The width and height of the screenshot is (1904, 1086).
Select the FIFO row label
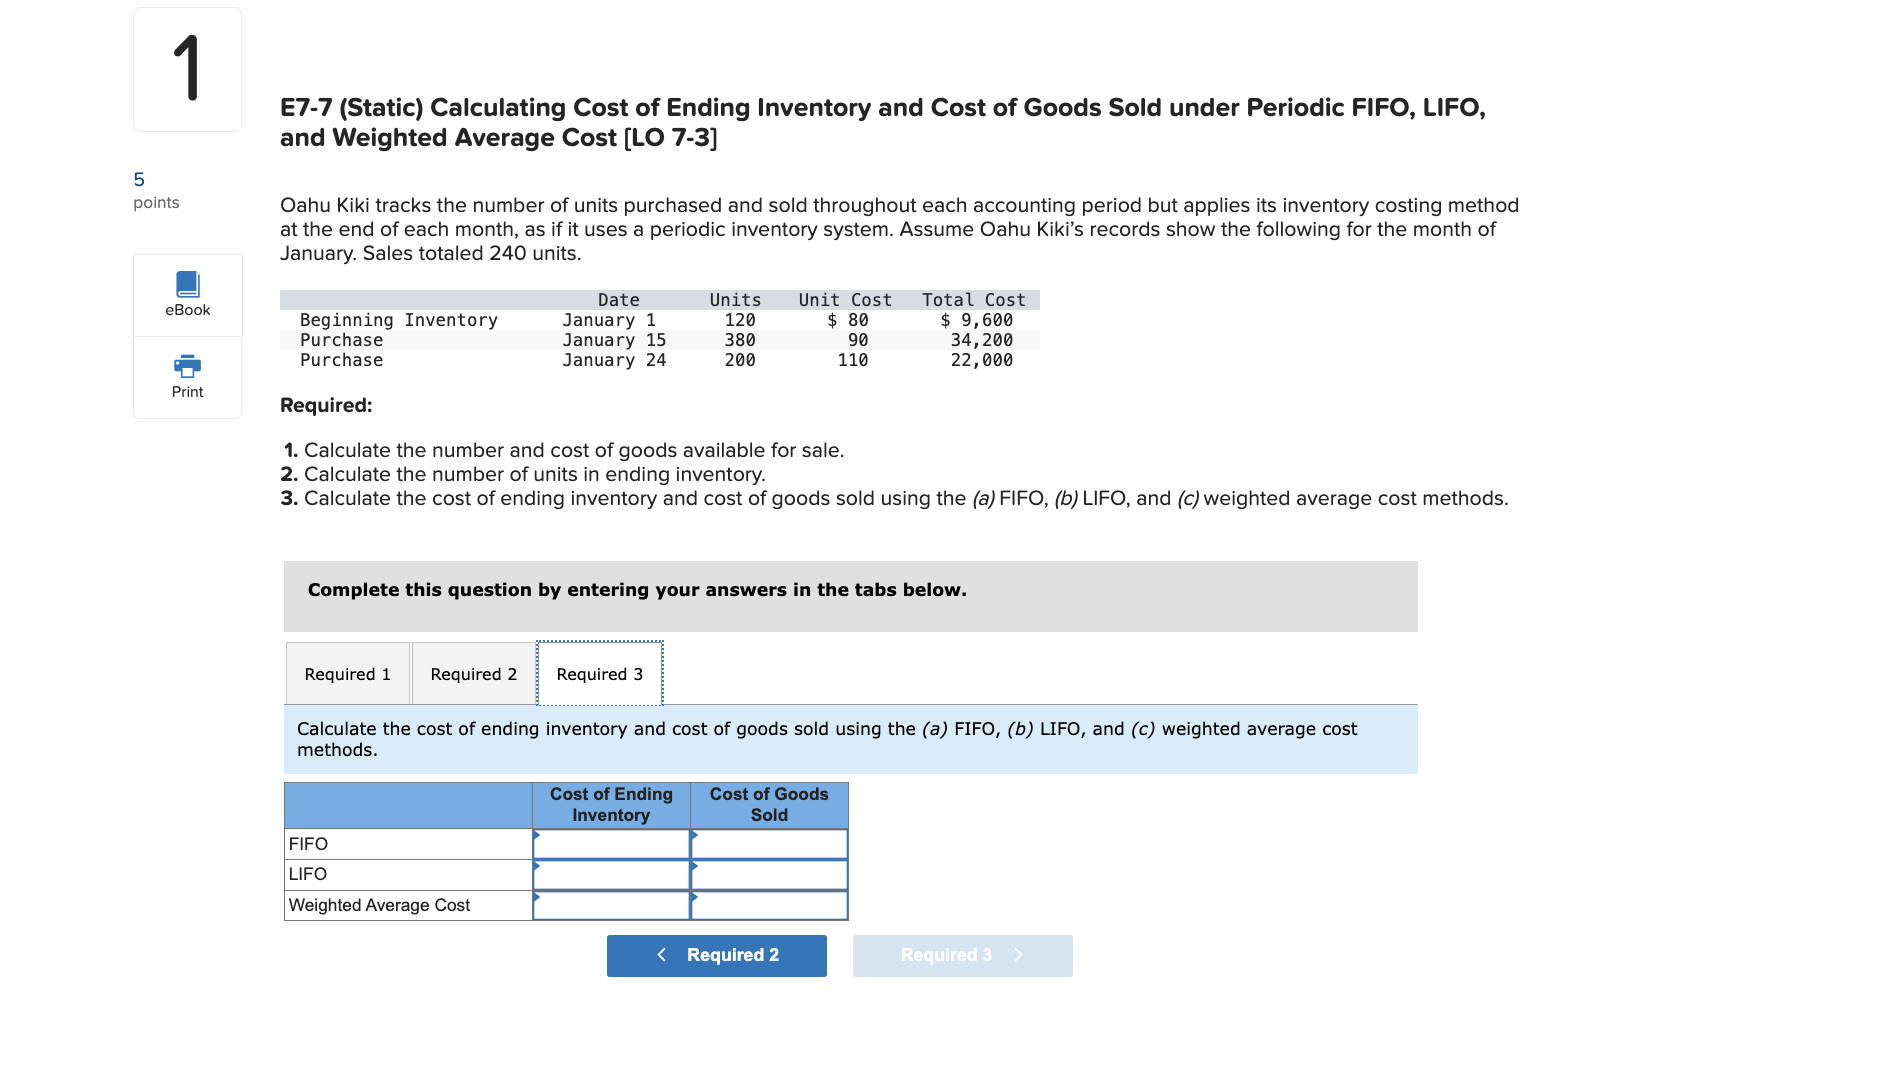(x=307, y=843)
